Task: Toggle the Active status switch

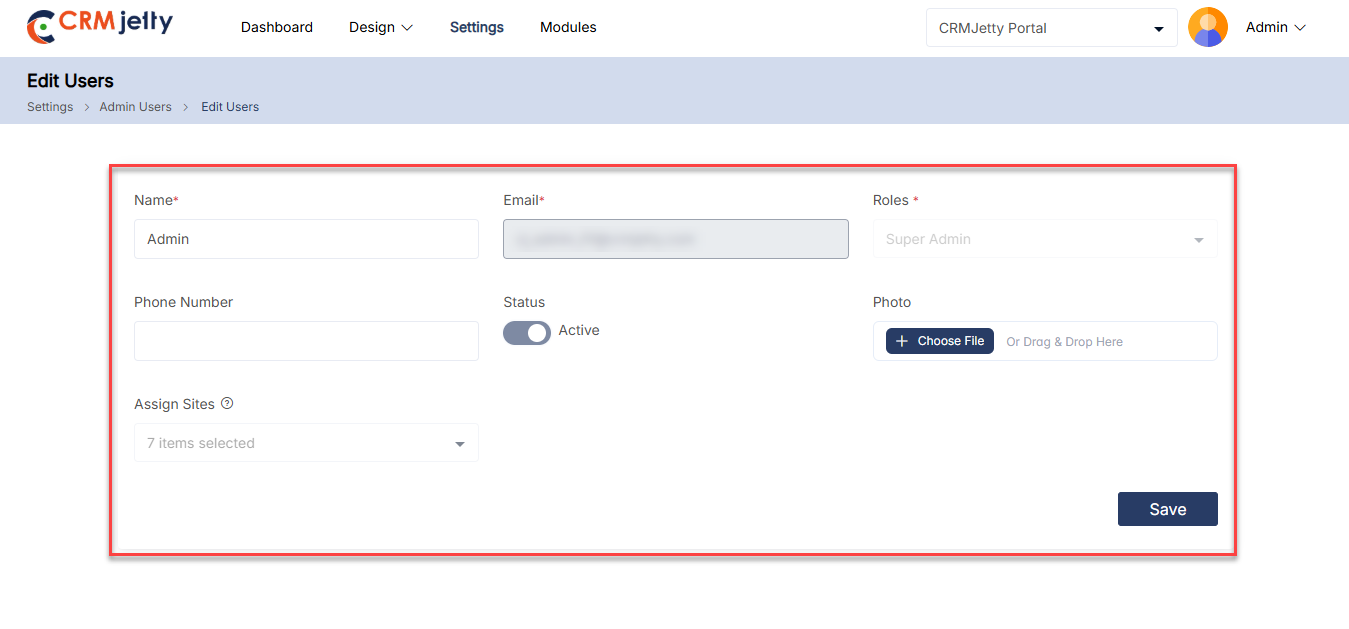Action: 526,332
